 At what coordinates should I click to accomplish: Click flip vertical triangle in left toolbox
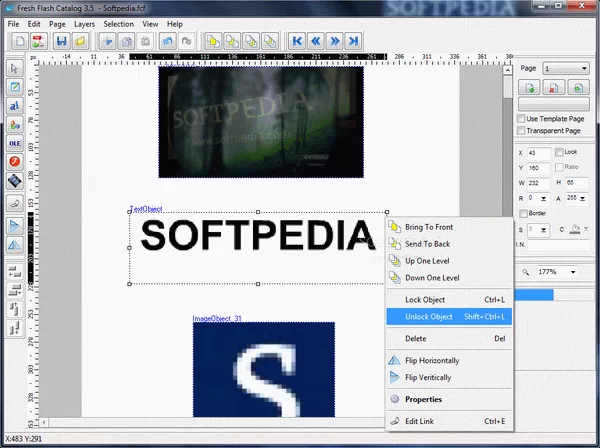(x=15, y=226)
